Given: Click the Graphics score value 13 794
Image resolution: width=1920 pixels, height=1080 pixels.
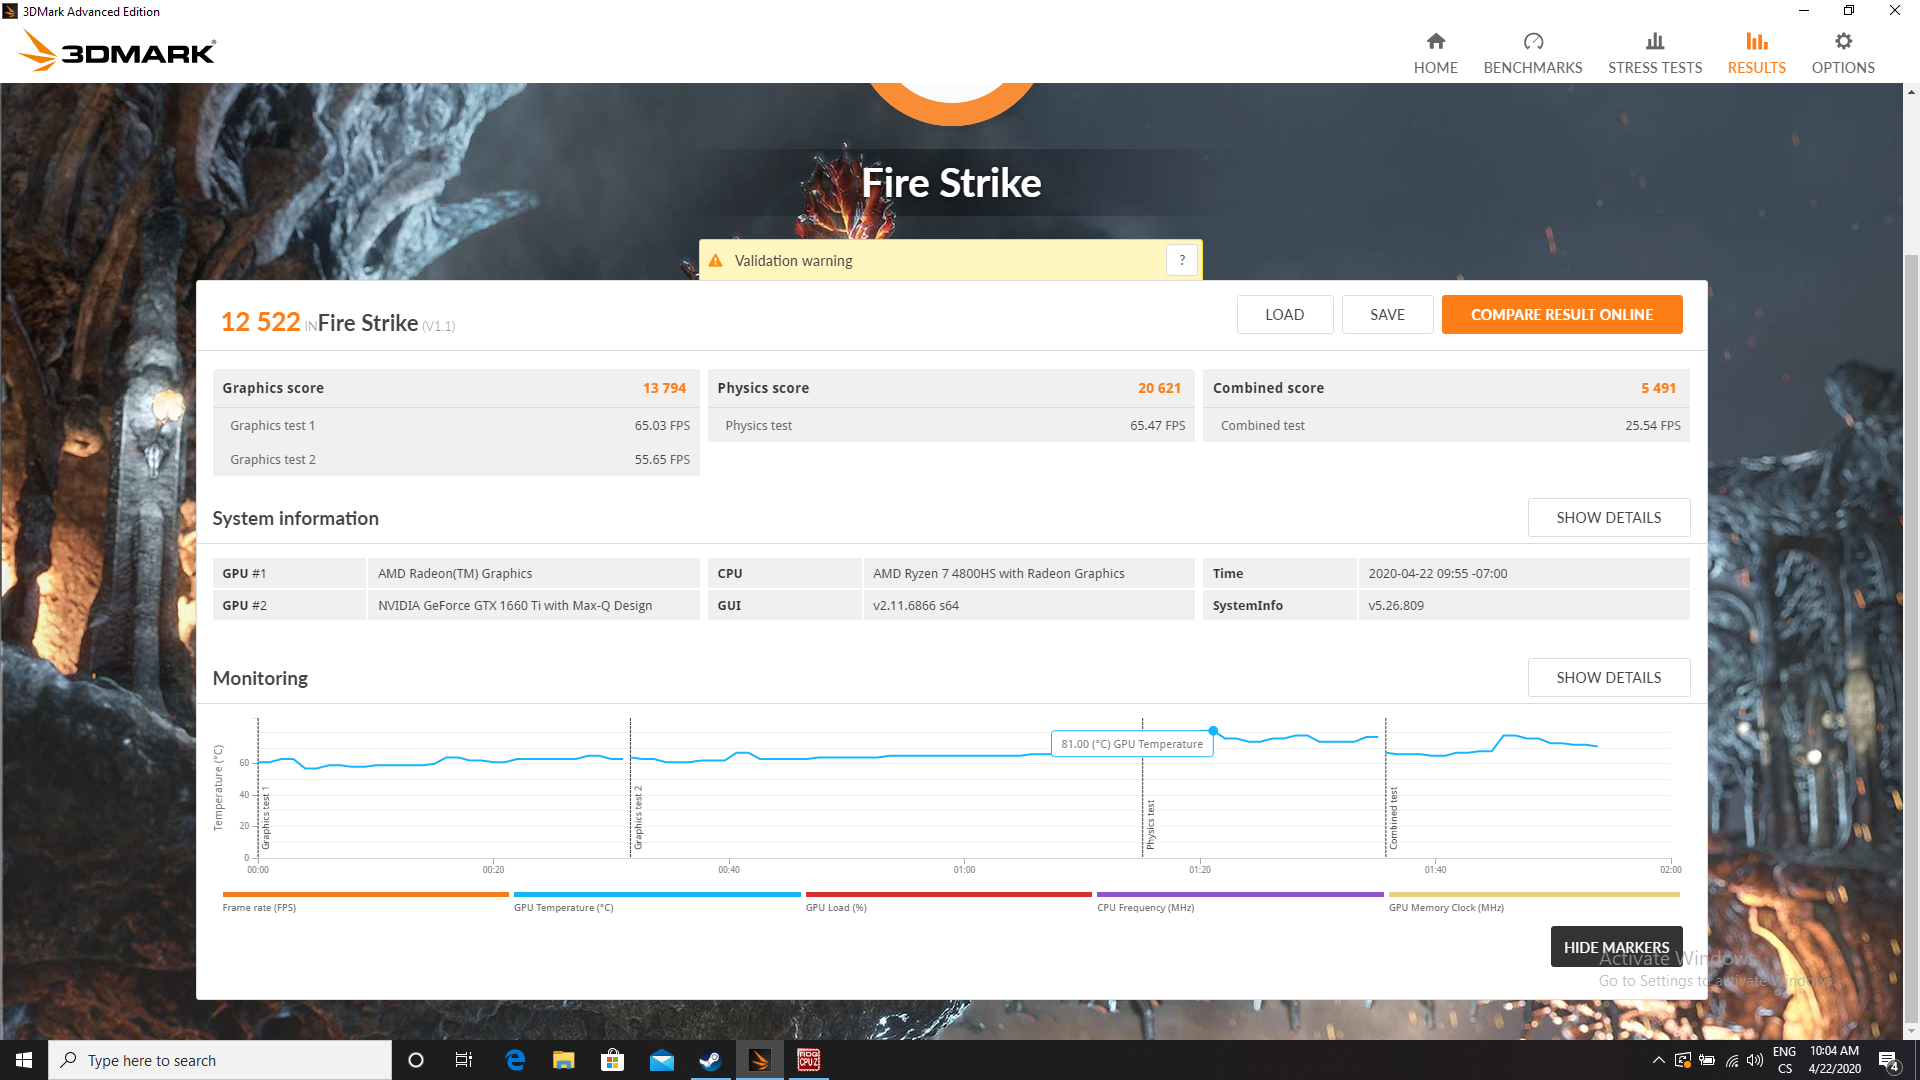Looking at the screenshot, I should pyautogui.click(x=664, y=388).
